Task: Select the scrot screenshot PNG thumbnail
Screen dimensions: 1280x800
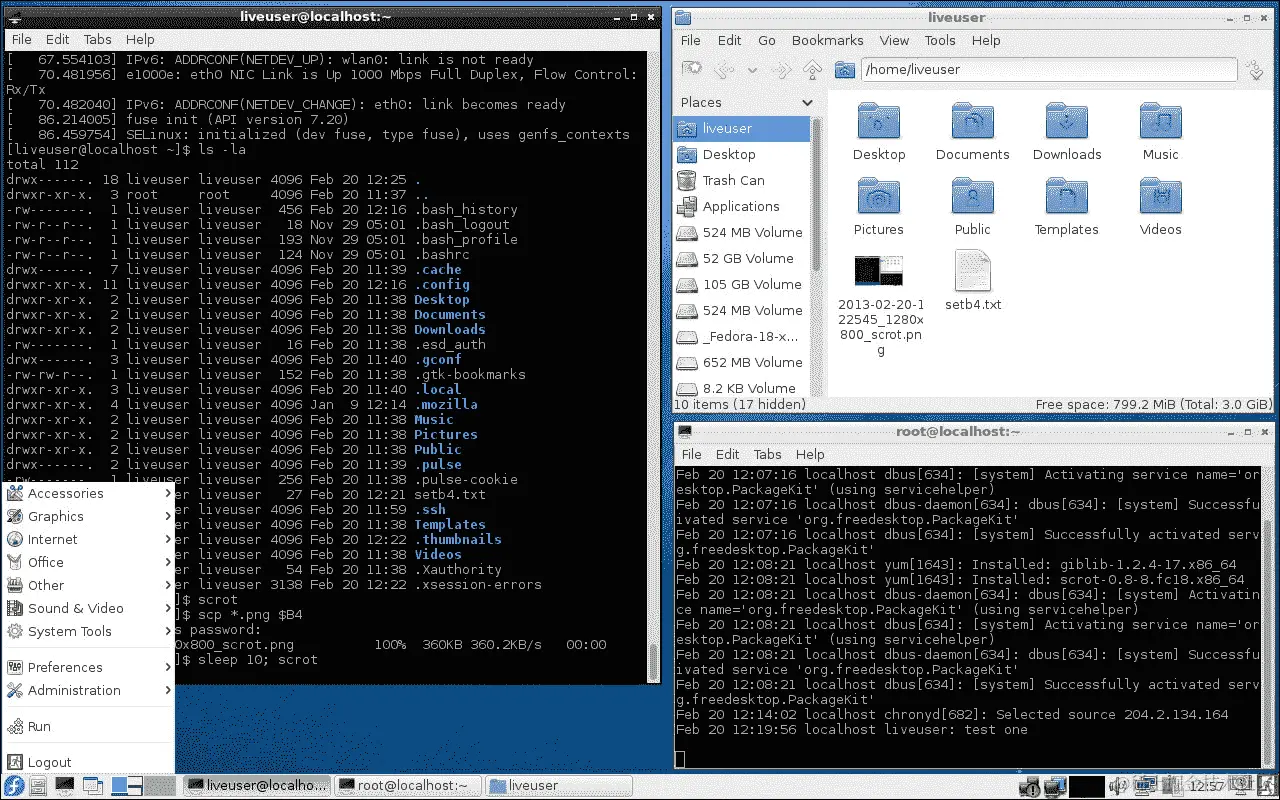Action: (879, 272)
